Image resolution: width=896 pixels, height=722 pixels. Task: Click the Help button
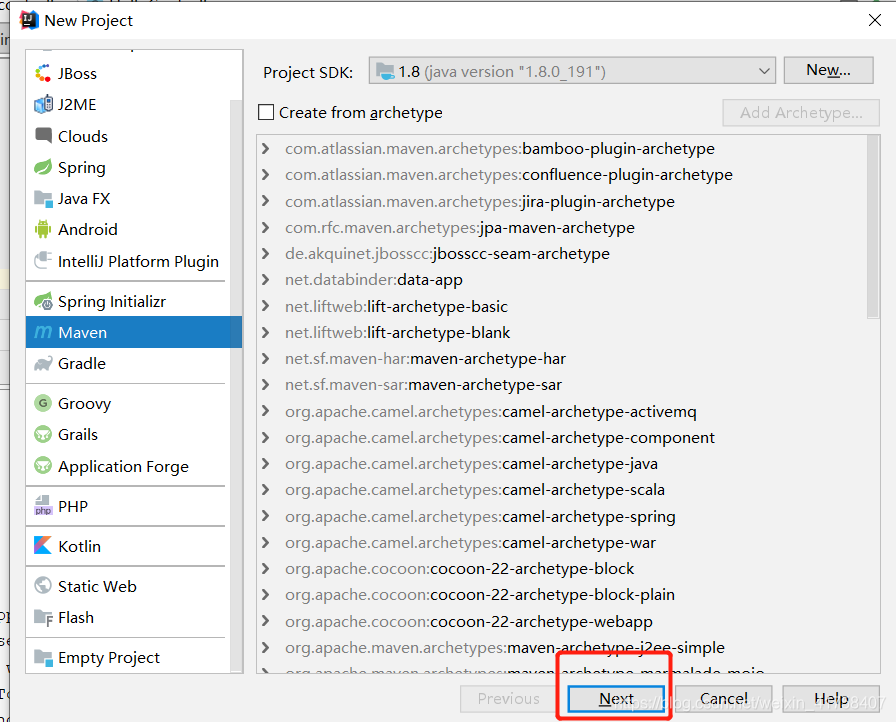(831, 699)
